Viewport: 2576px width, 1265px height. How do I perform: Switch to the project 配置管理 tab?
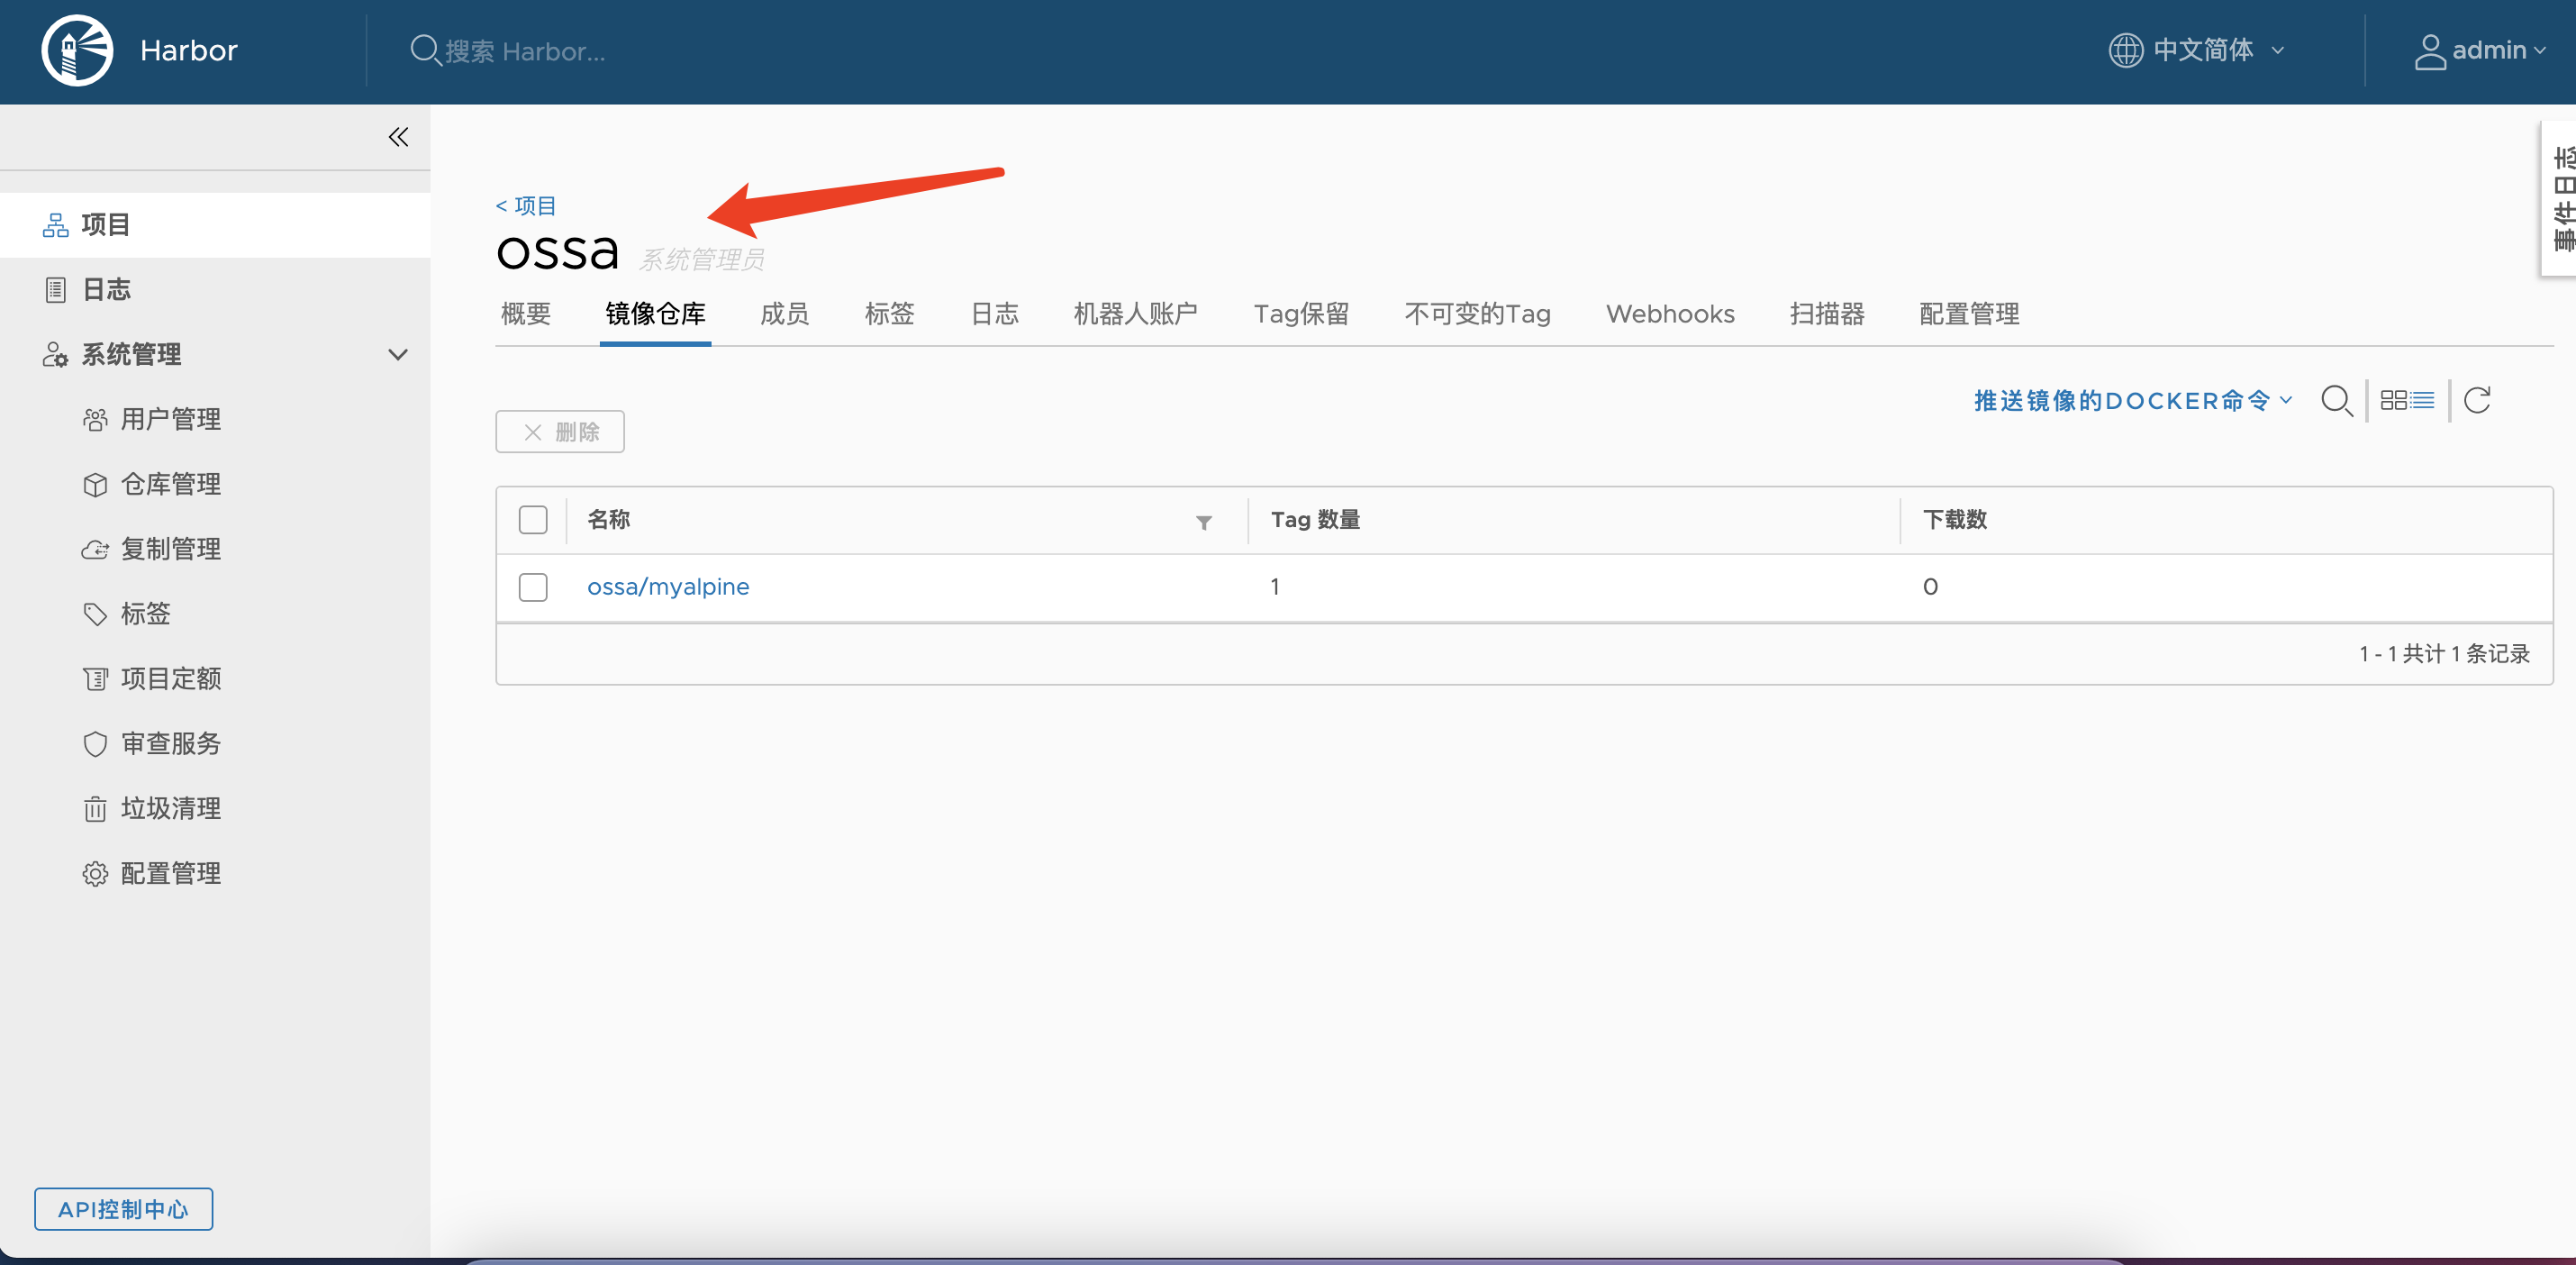click(1970, 314)
